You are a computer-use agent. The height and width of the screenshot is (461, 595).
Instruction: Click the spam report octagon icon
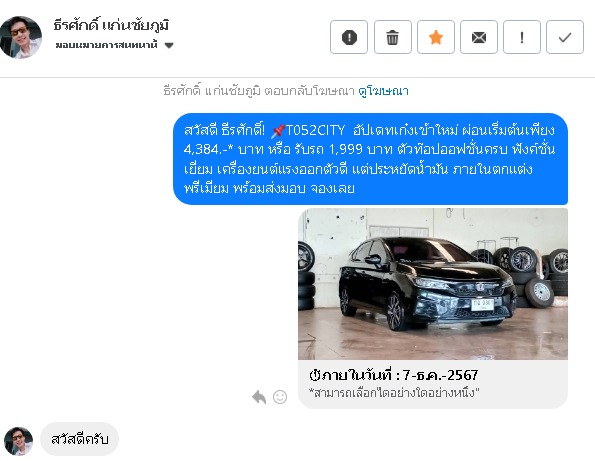tap(349, 37)
